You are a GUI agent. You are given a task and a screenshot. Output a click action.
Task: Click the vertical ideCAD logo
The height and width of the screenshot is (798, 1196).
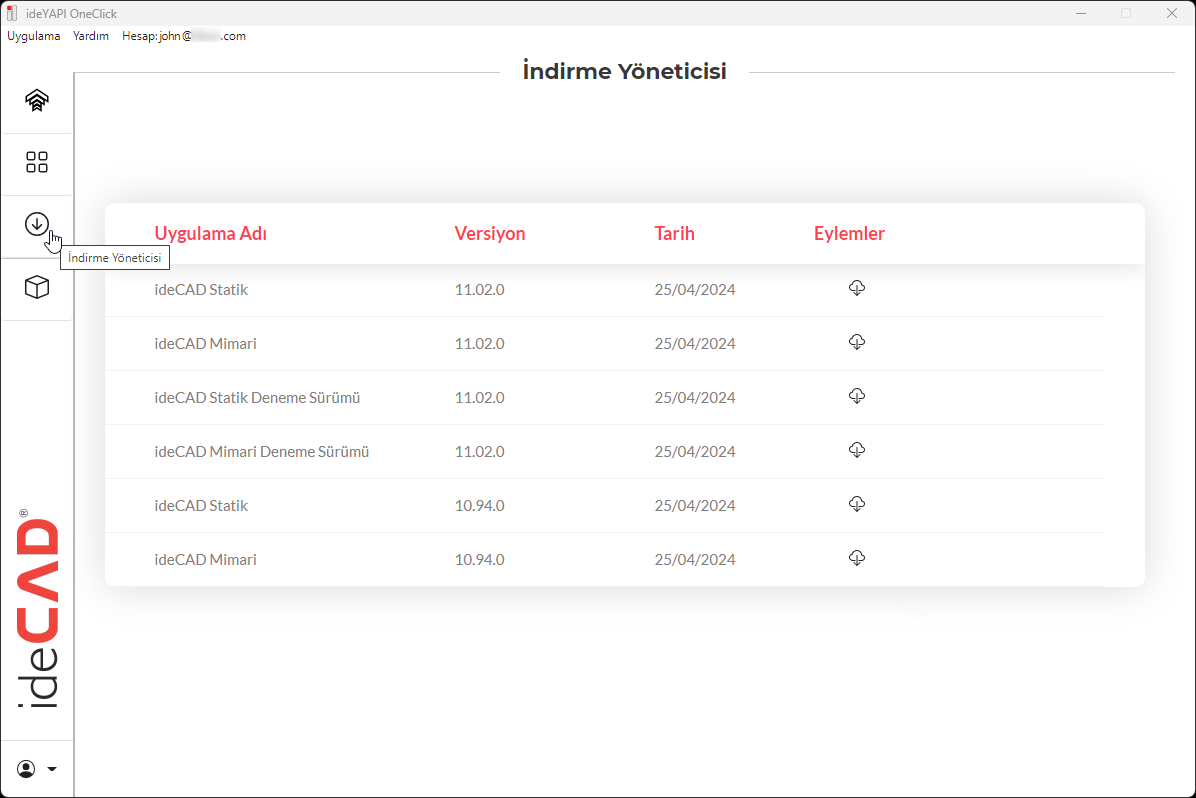37,612
